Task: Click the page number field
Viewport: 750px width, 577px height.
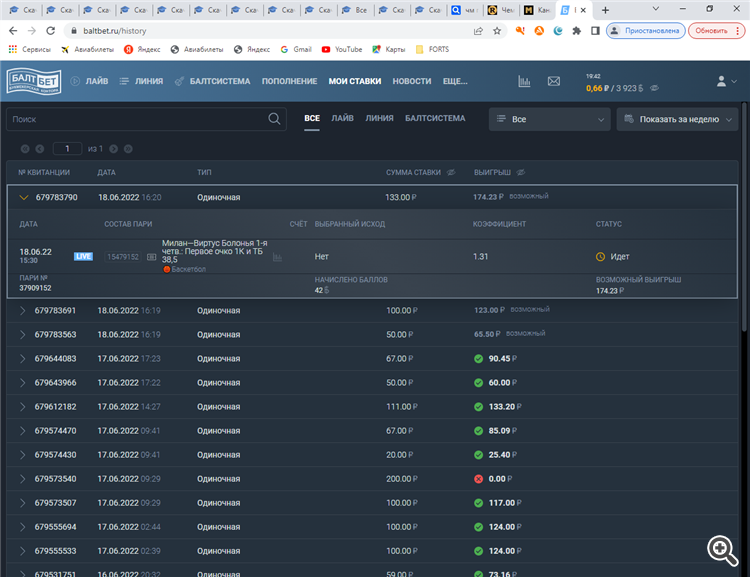Action: click(x=67, y=149)
